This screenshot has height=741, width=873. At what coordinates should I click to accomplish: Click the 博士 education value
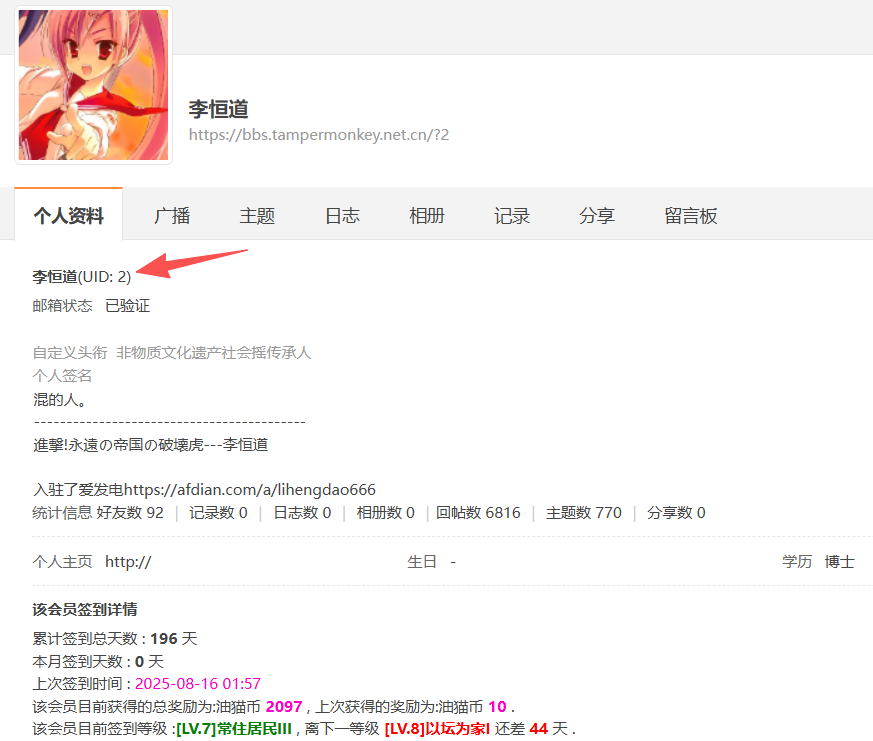[840, 562]
